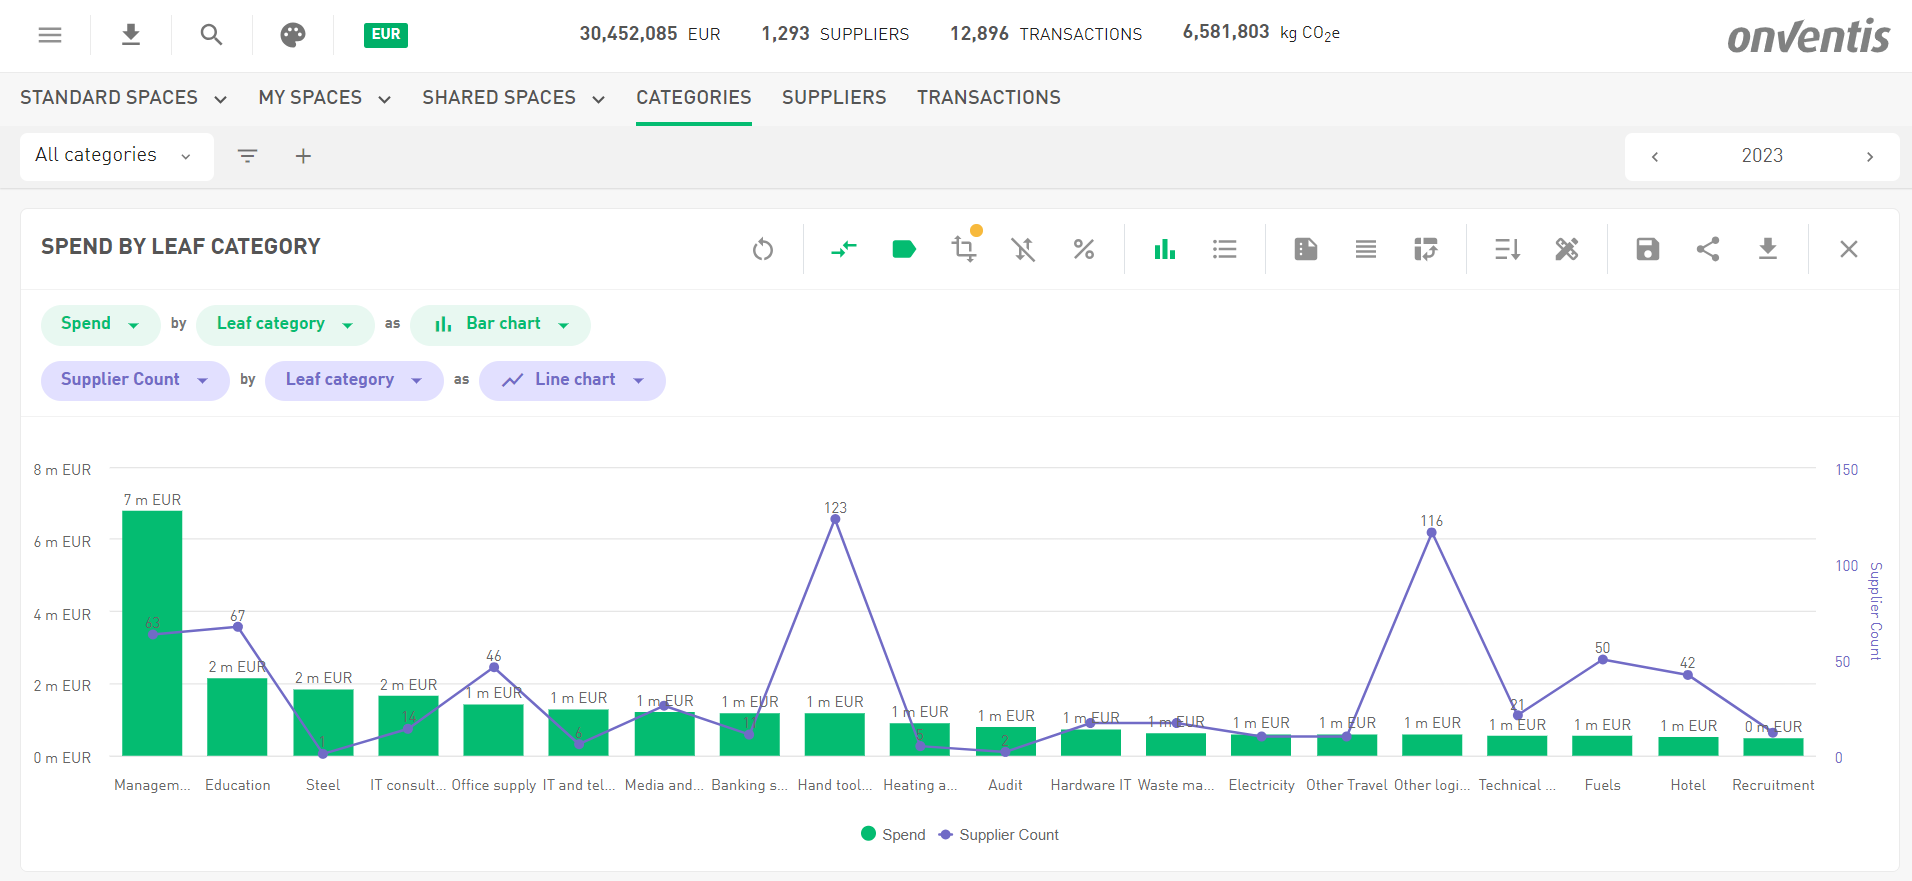Click the EUR currency button
The width and height of the screenshot is (1912, 881).
pos(386,35)
